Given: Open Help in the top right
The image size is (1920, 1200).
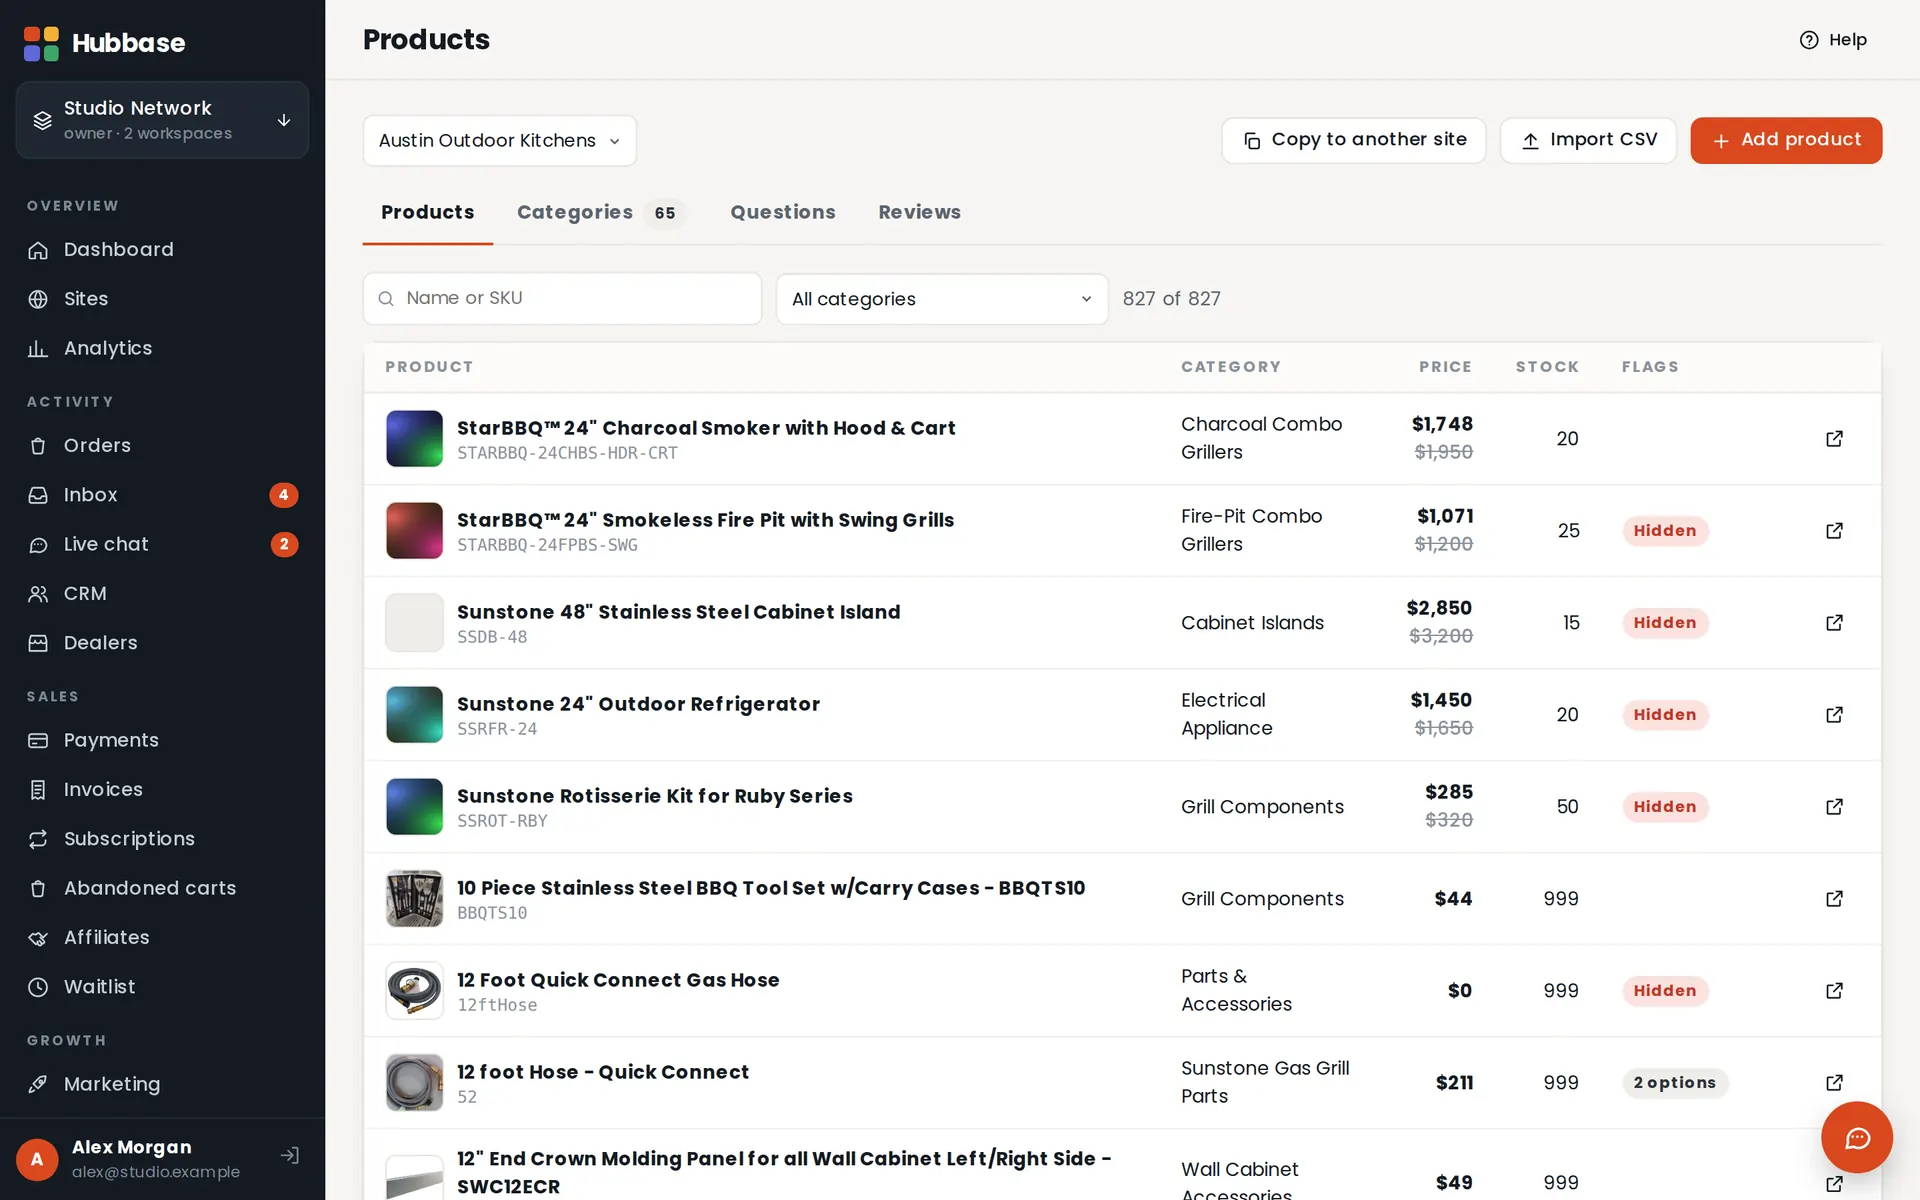Looking at the screenshot, I should tap(1833, 40).
